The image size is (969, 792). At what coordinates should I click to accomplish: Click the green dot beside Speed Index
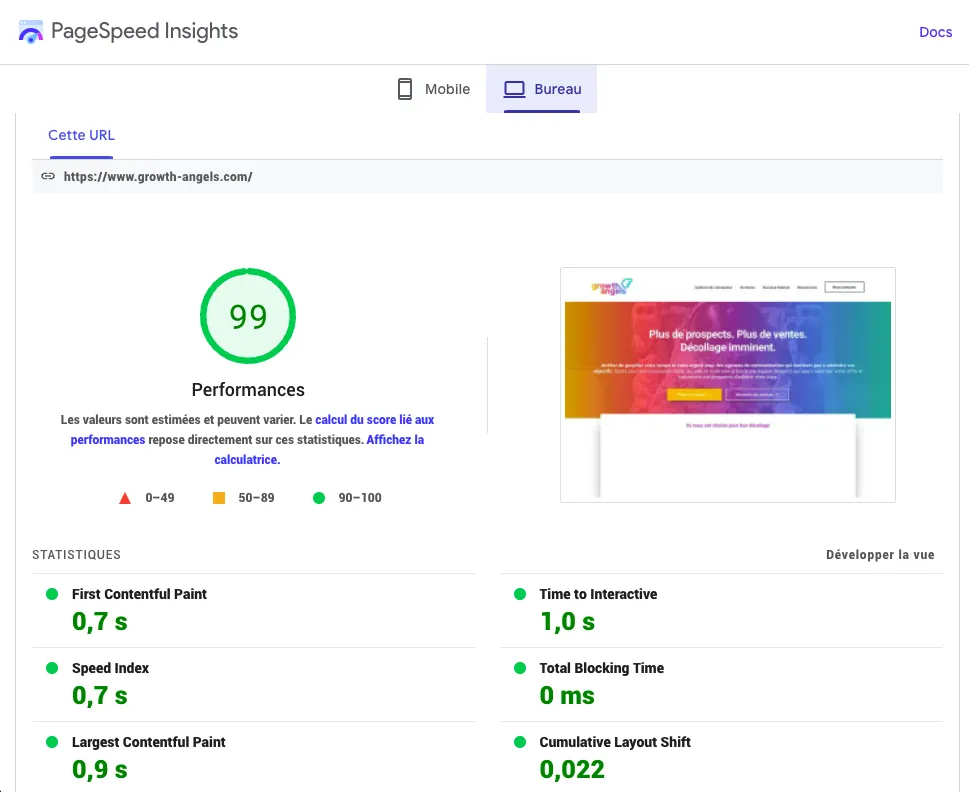[x=52, y=668]
